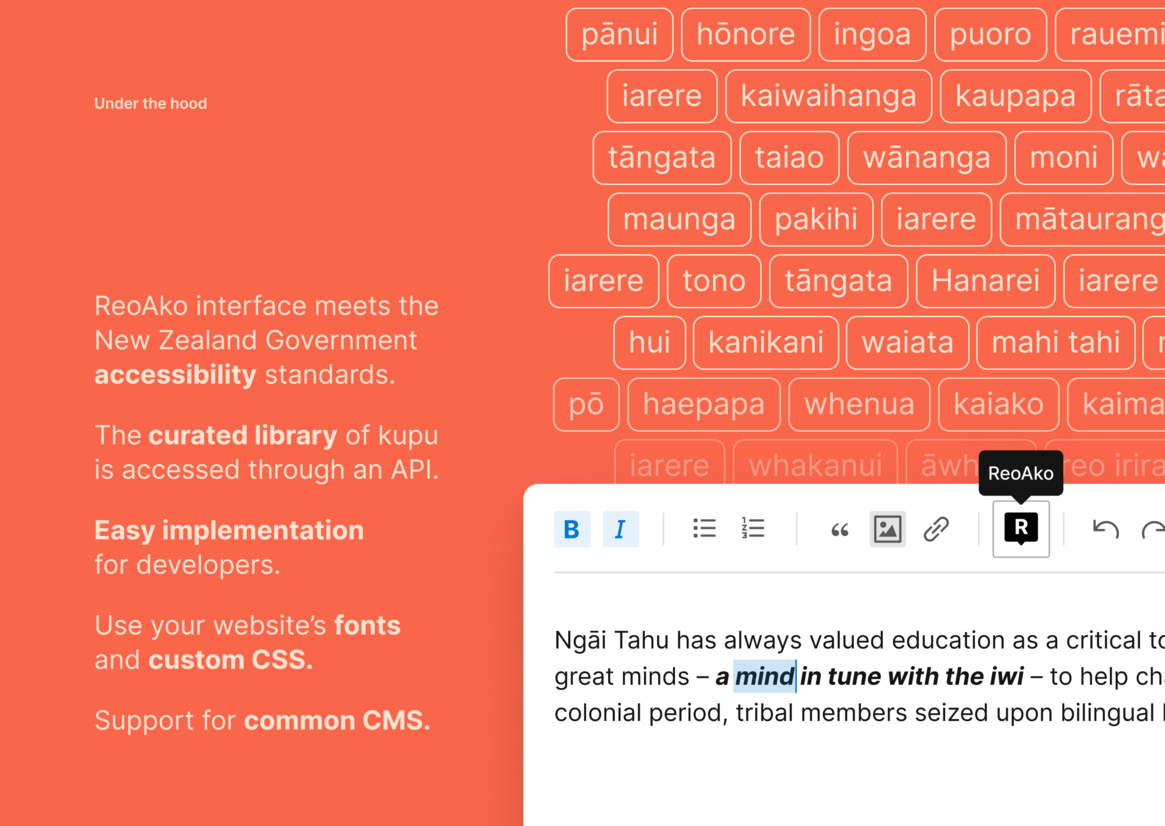Pick the wānanga word chip
Image resolution: width=1165 pixels, height=826 pixels.
(x=926, y=158)
